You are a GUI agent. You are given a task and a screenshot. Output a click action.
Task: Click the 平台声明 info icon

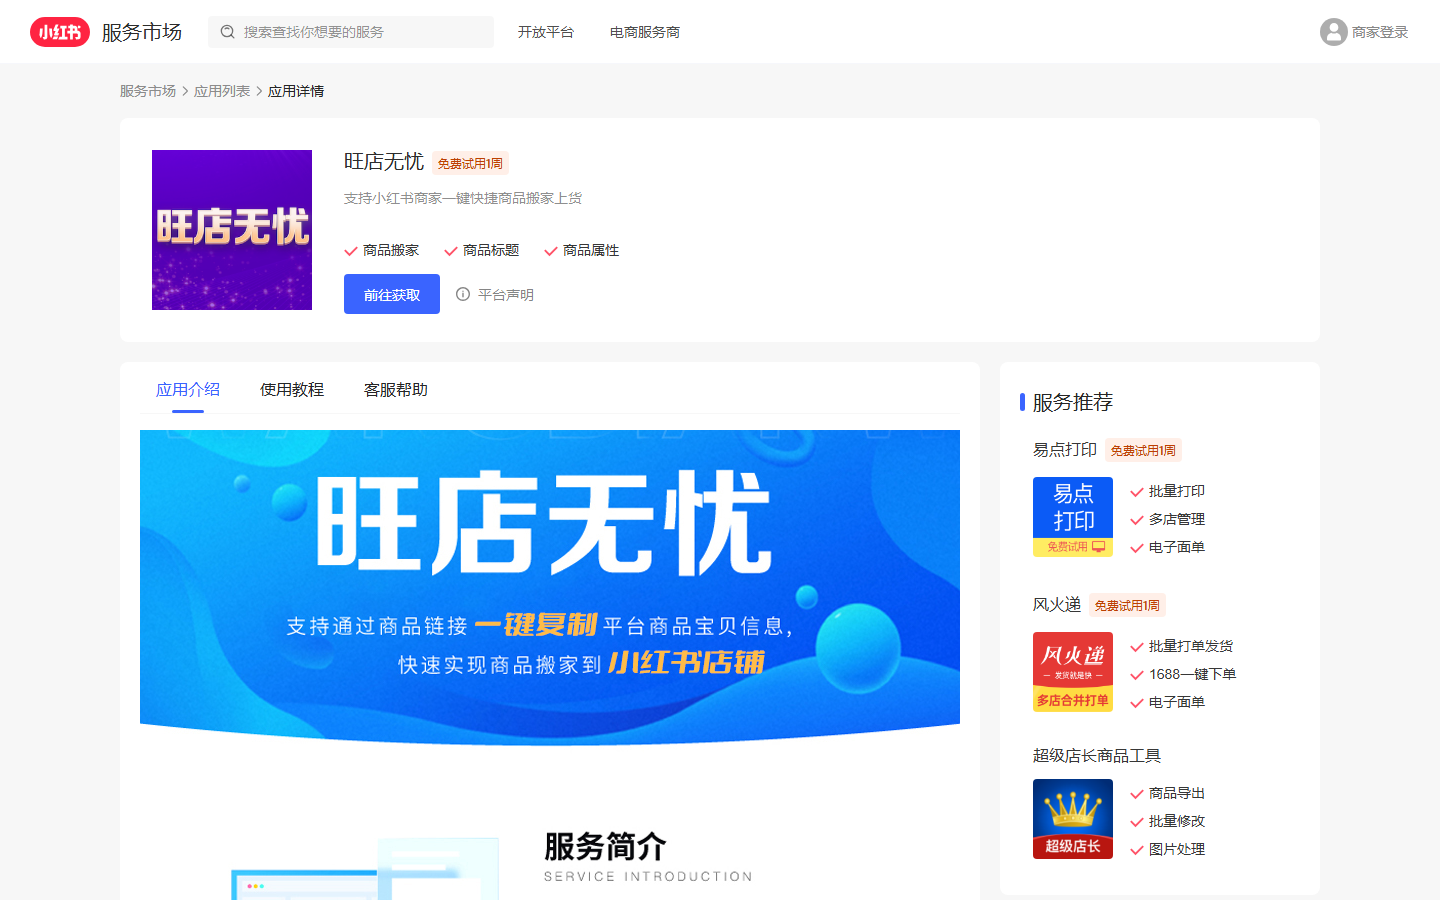click(x=463, y=294)
